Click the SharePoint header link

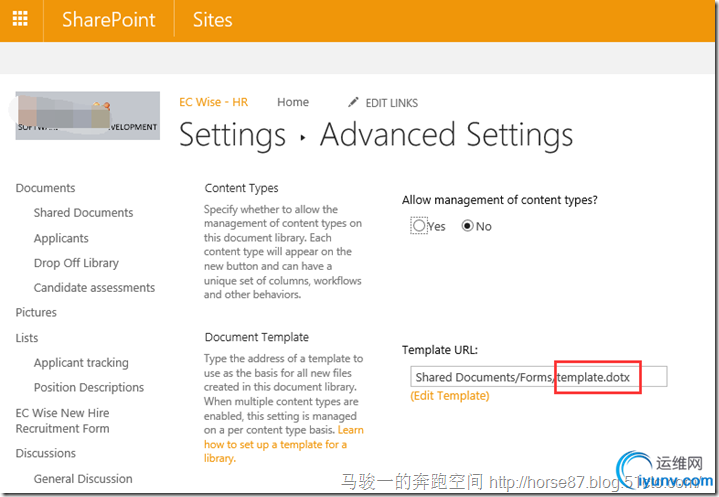point(109,20)
